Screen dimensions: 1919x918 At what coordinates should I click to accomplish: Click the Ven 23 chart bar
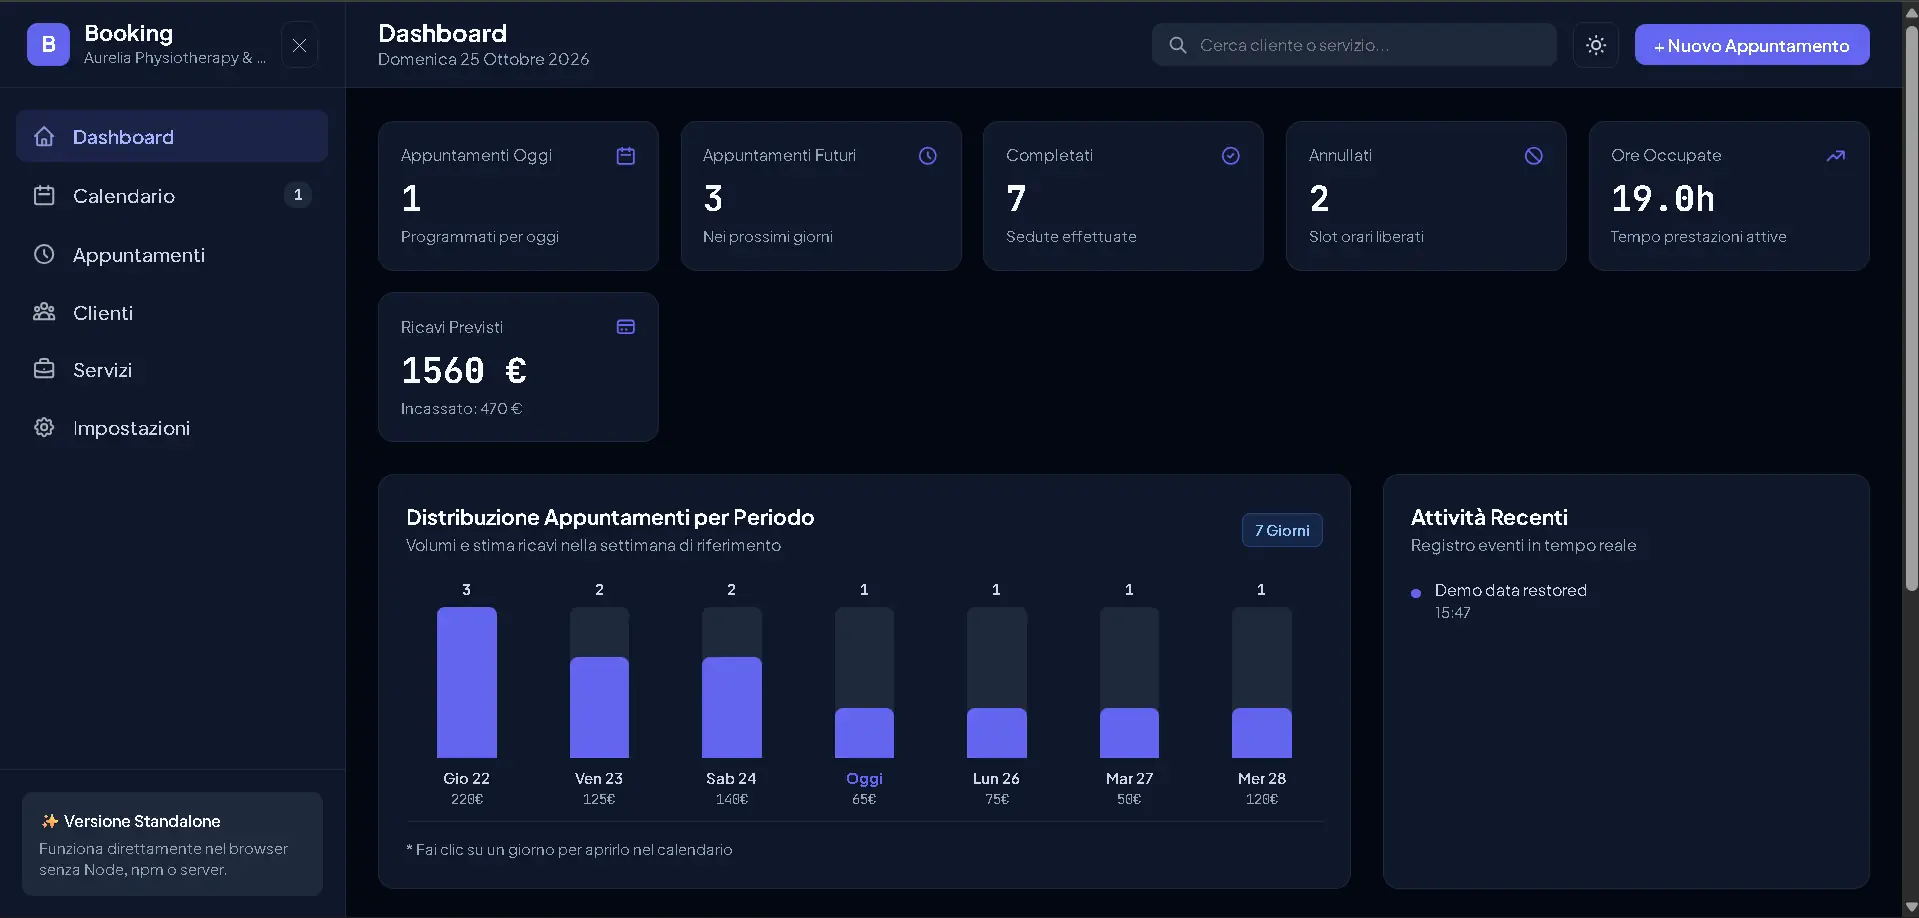click(x=599, y=682)
